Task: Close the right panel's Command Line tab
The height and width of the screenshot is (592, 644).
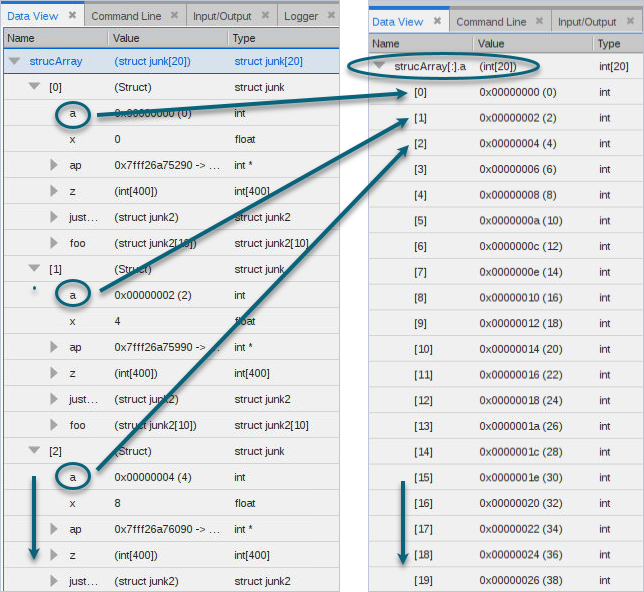Action: tap(540, 21)
